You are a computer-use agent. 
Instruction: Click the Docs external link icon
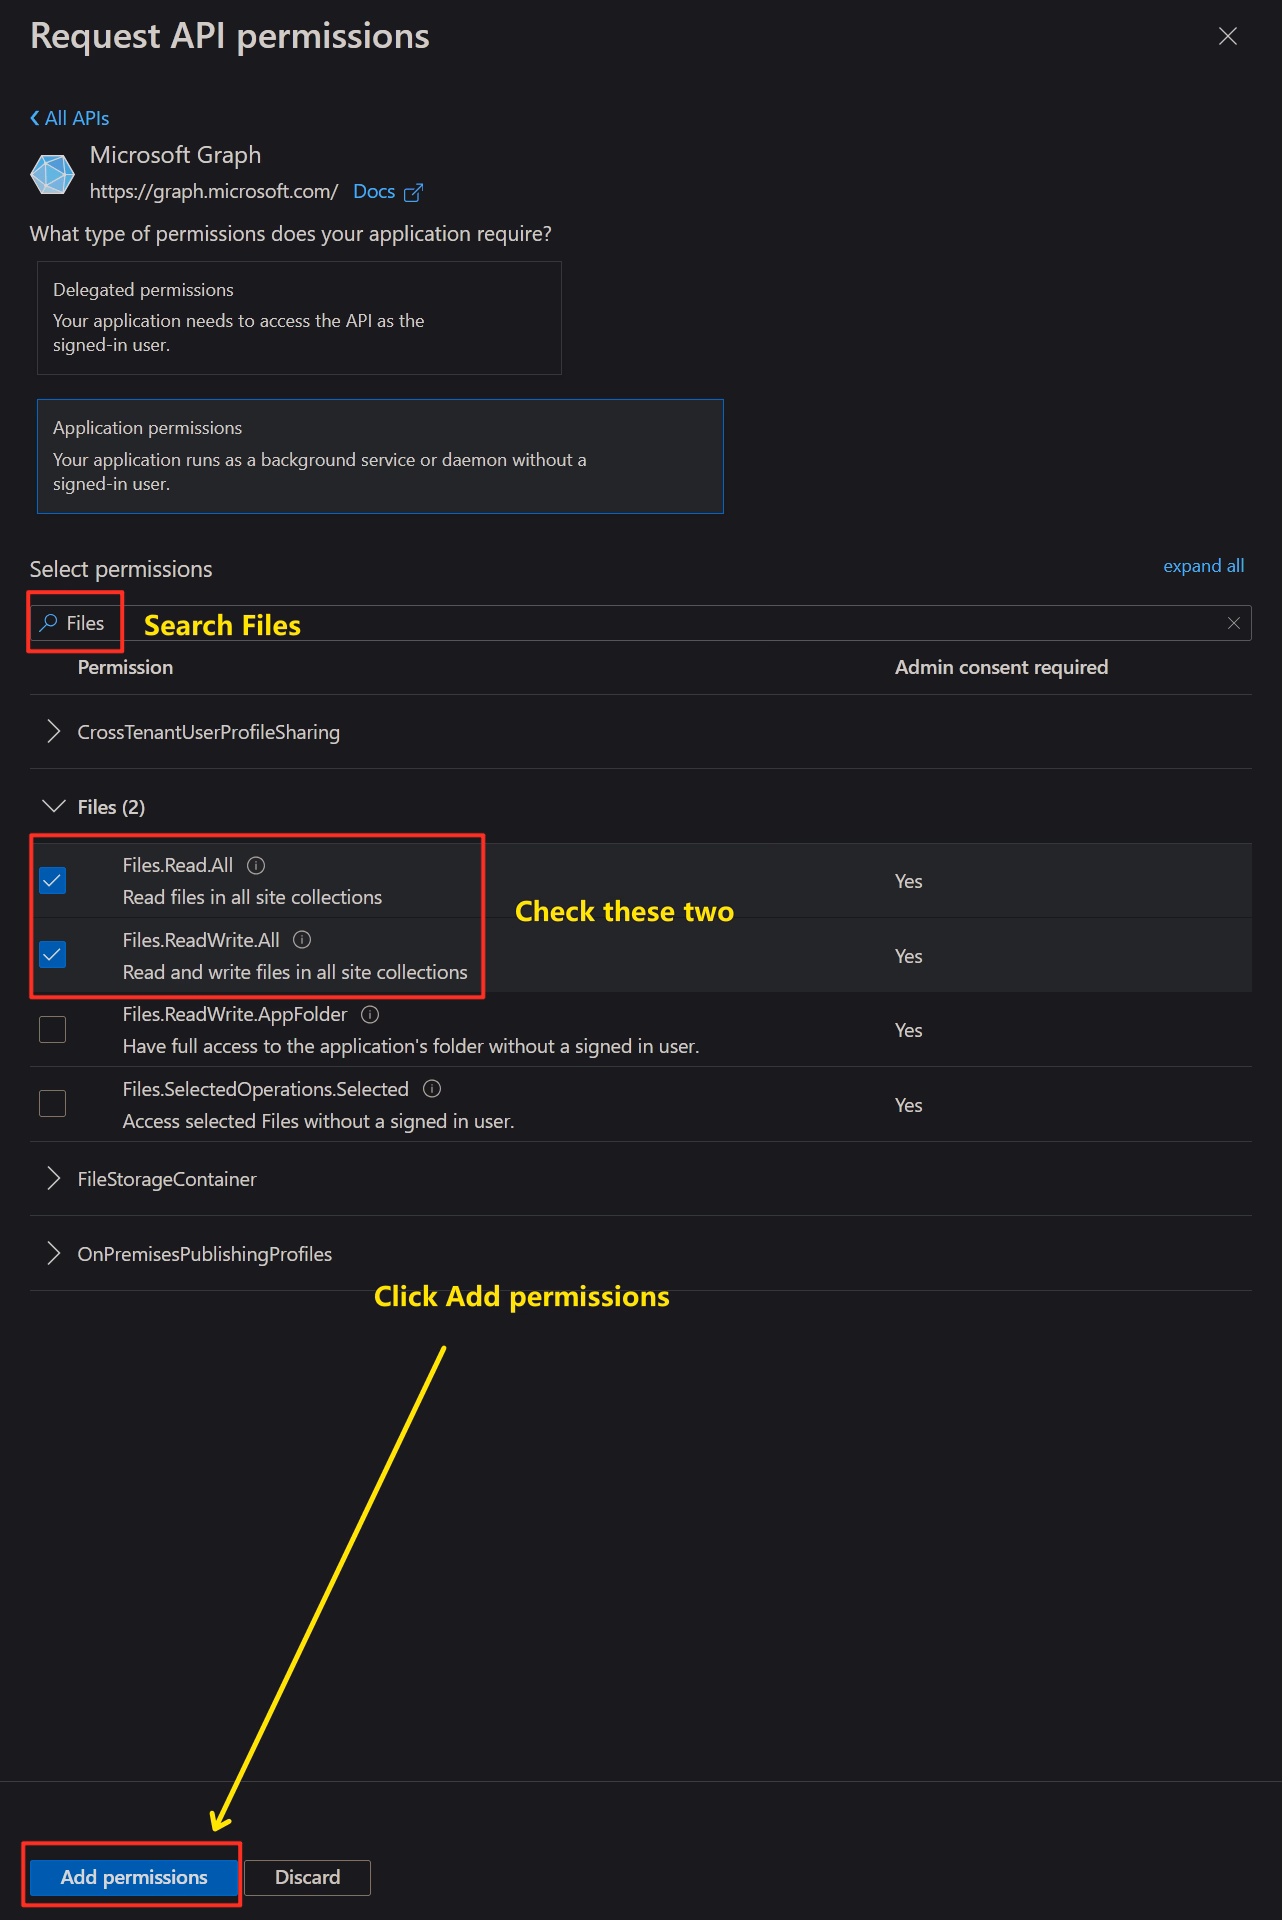[413, 192]
